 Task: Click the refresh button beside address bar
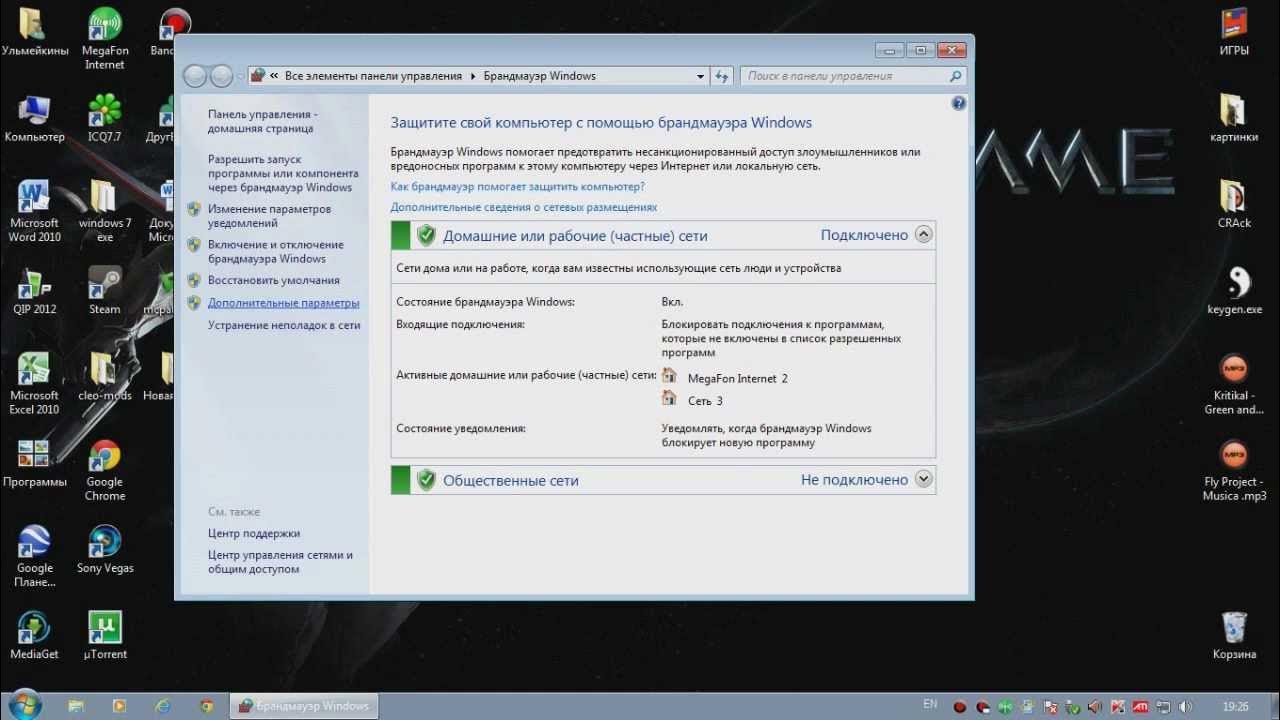click(722, 76)
